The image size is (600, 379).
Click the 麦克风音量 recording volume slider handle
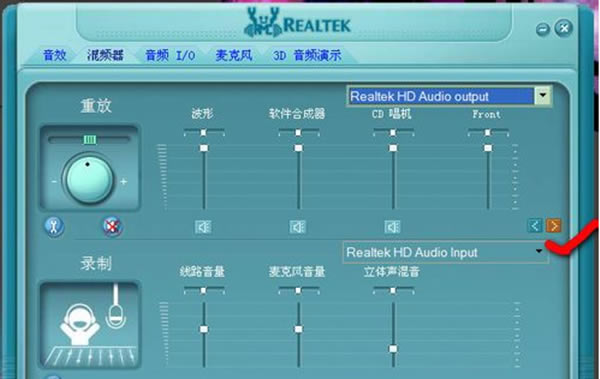pos(298,329)
